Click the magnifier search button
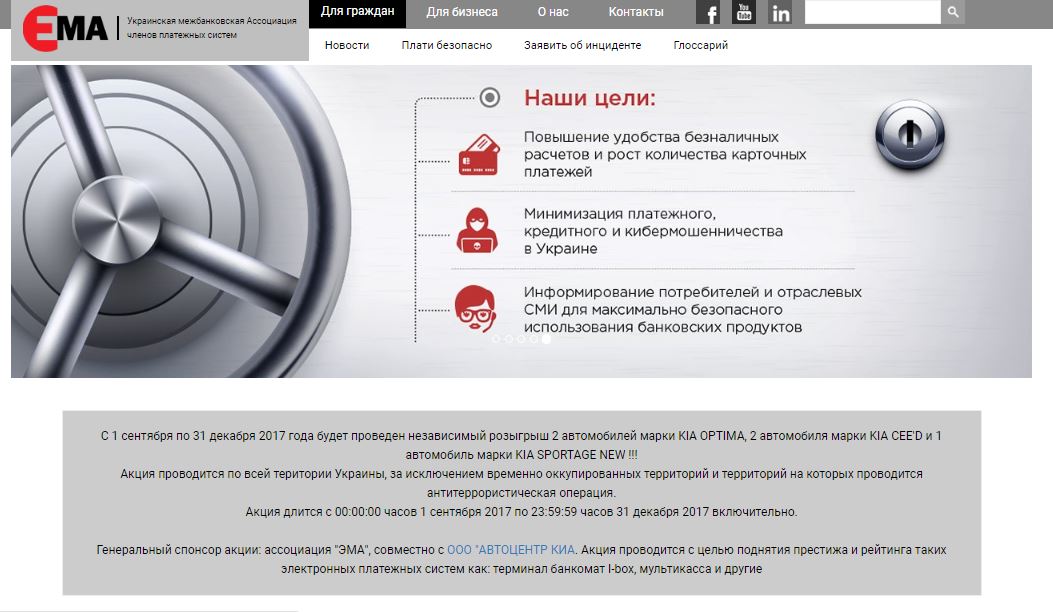This screenshot has height=612, width=1053. (952, 12)
